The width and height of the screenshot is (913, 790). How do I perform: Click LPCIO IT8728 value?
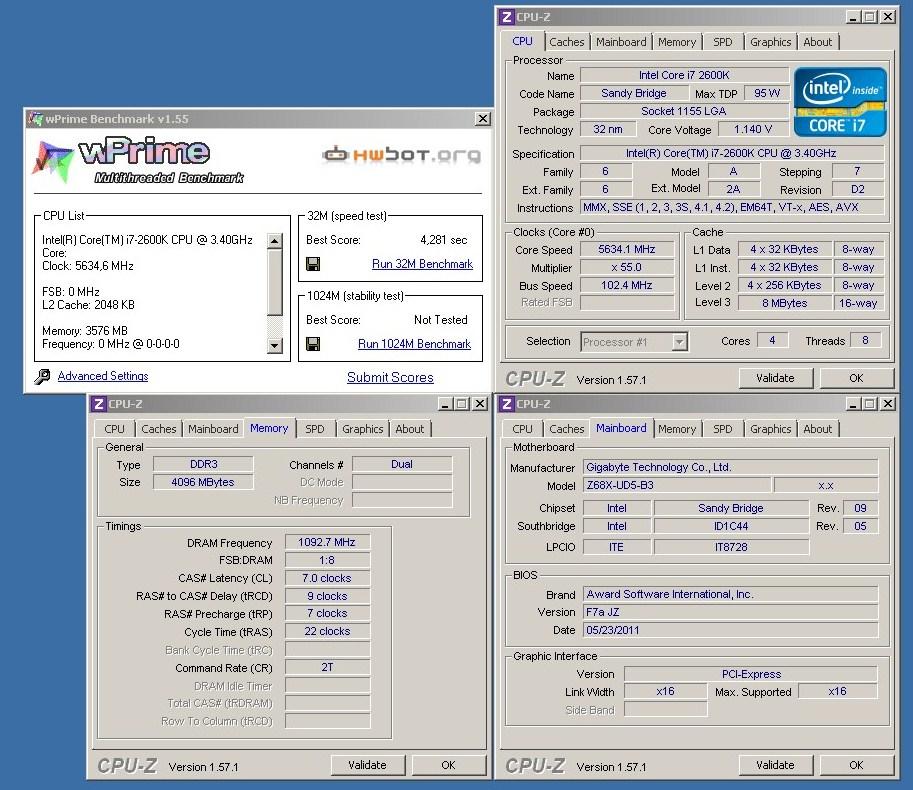tap(731, 547)
